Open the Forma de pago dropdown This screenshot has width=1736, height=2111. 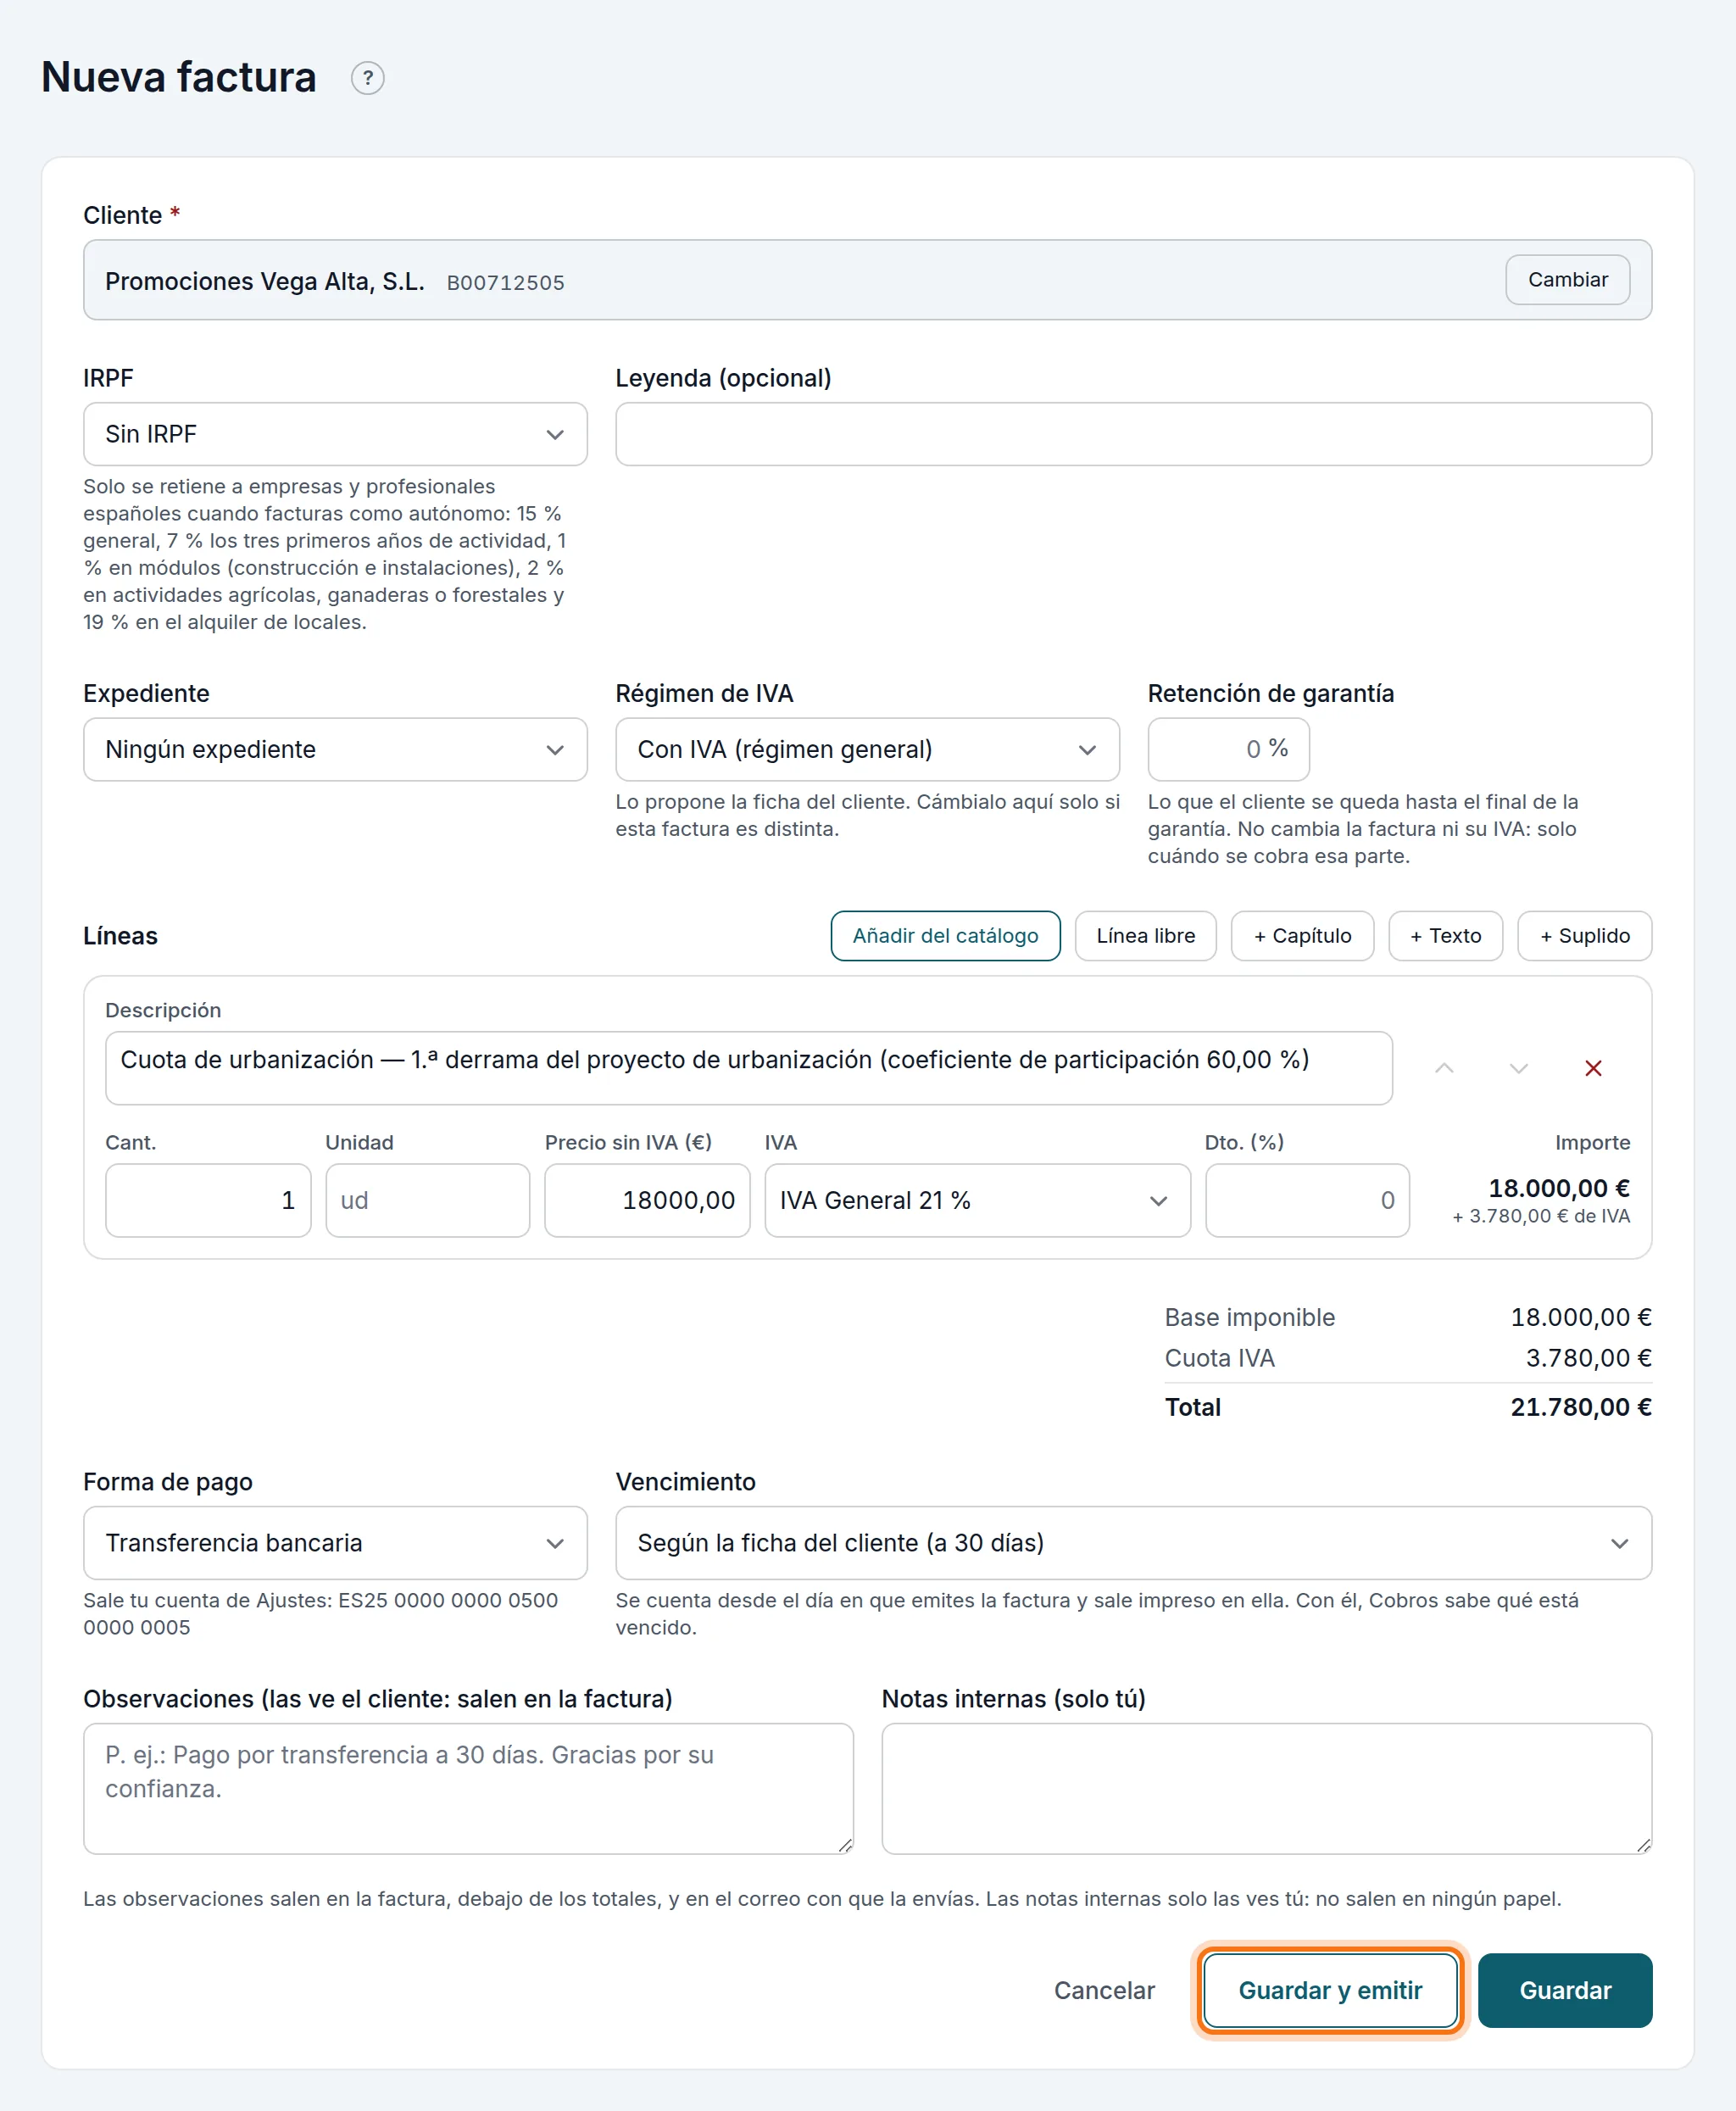coord(335,1542)
